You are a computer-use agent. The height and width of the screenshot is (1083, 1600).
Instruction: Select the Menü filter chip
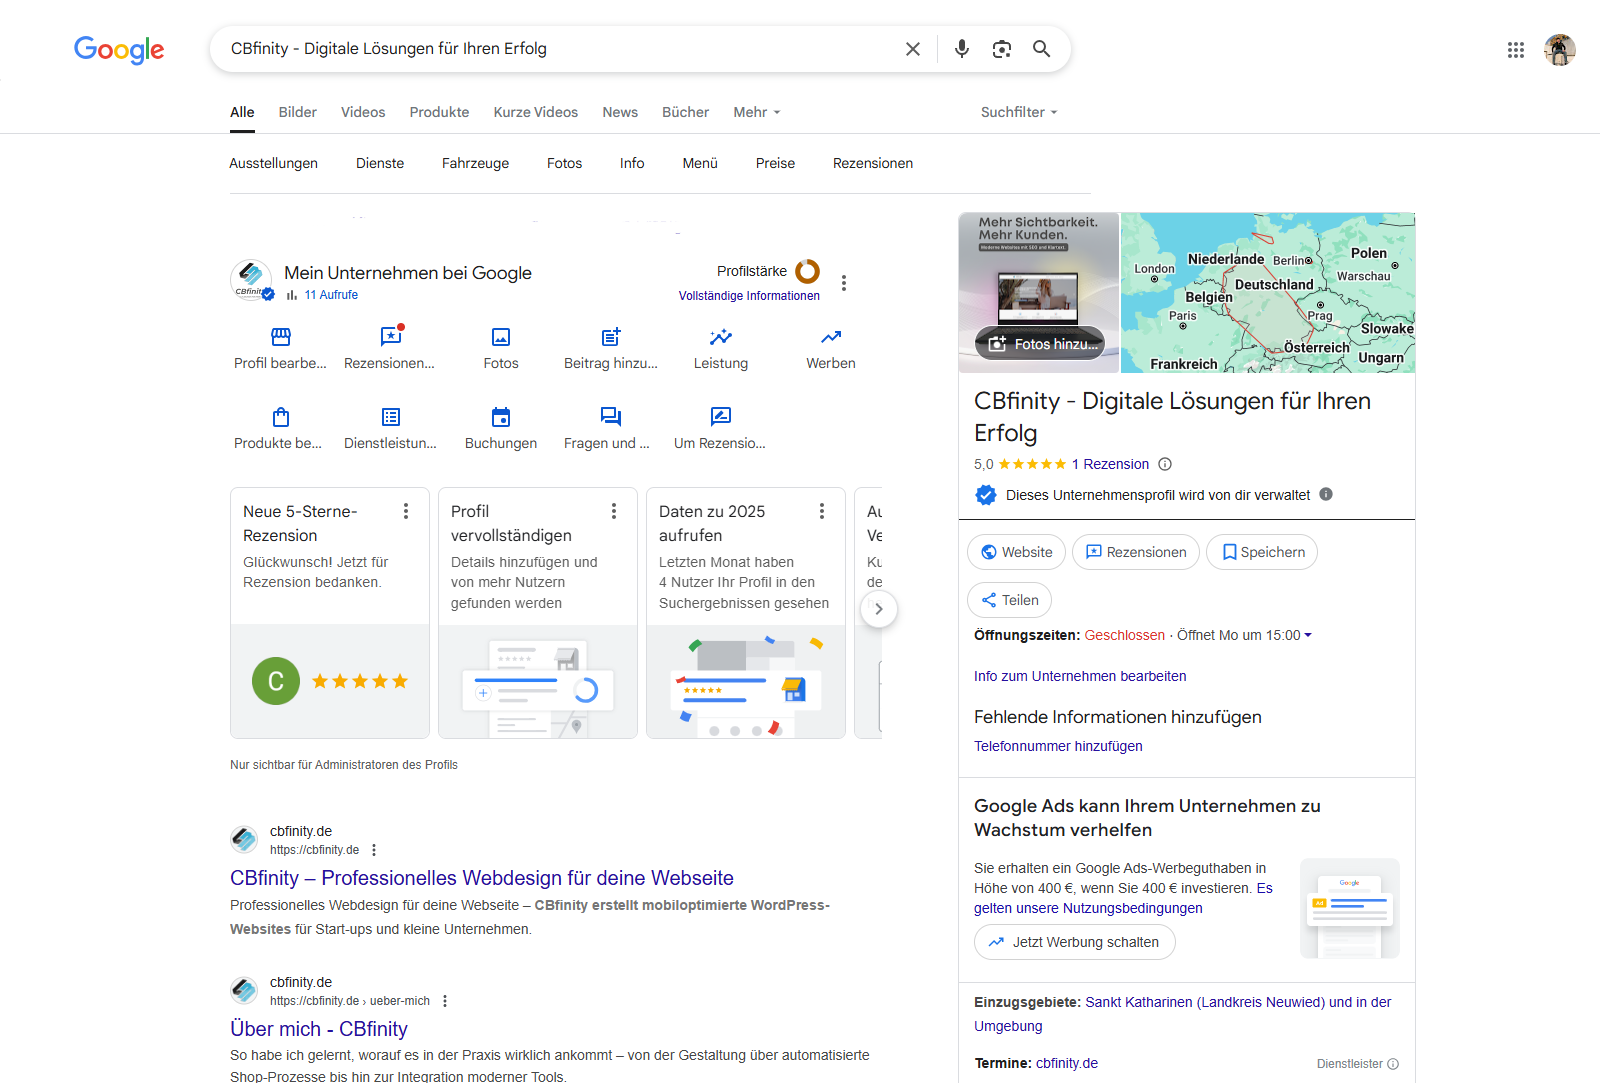point(700,163)
